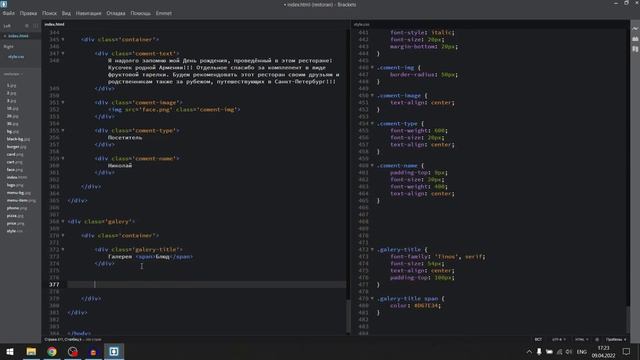Open the Emmet menu
640x360 pixels.
click(164, 13)
